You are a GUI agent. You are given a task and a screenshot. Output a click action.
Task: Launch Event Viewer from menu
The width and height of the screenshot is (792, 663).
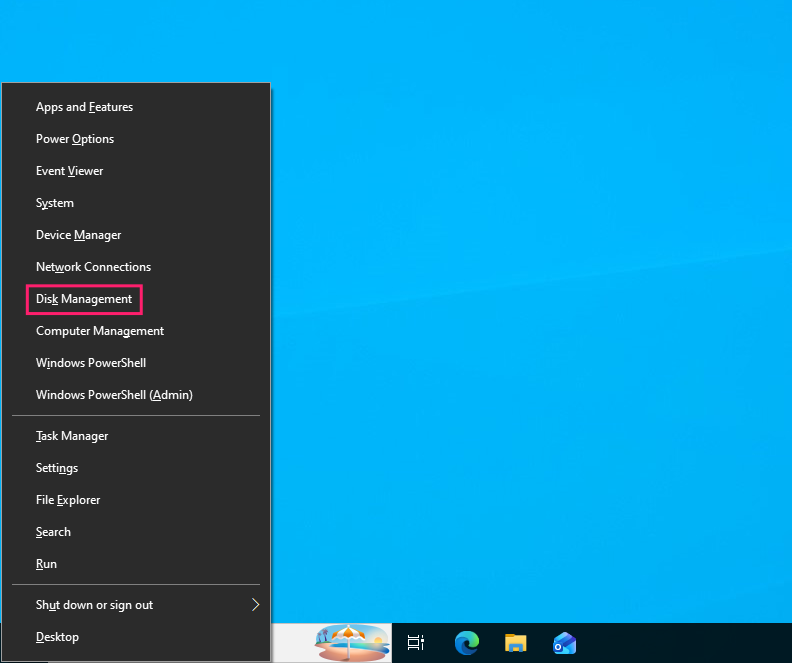click(x=136, y=171)
